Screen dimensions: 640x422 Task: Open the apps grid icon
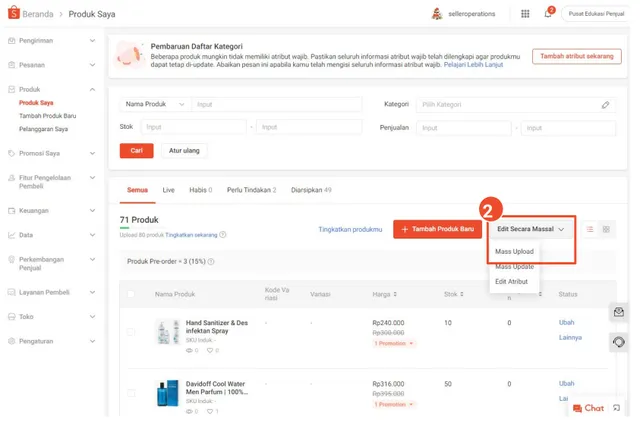(x=525, y=14)
